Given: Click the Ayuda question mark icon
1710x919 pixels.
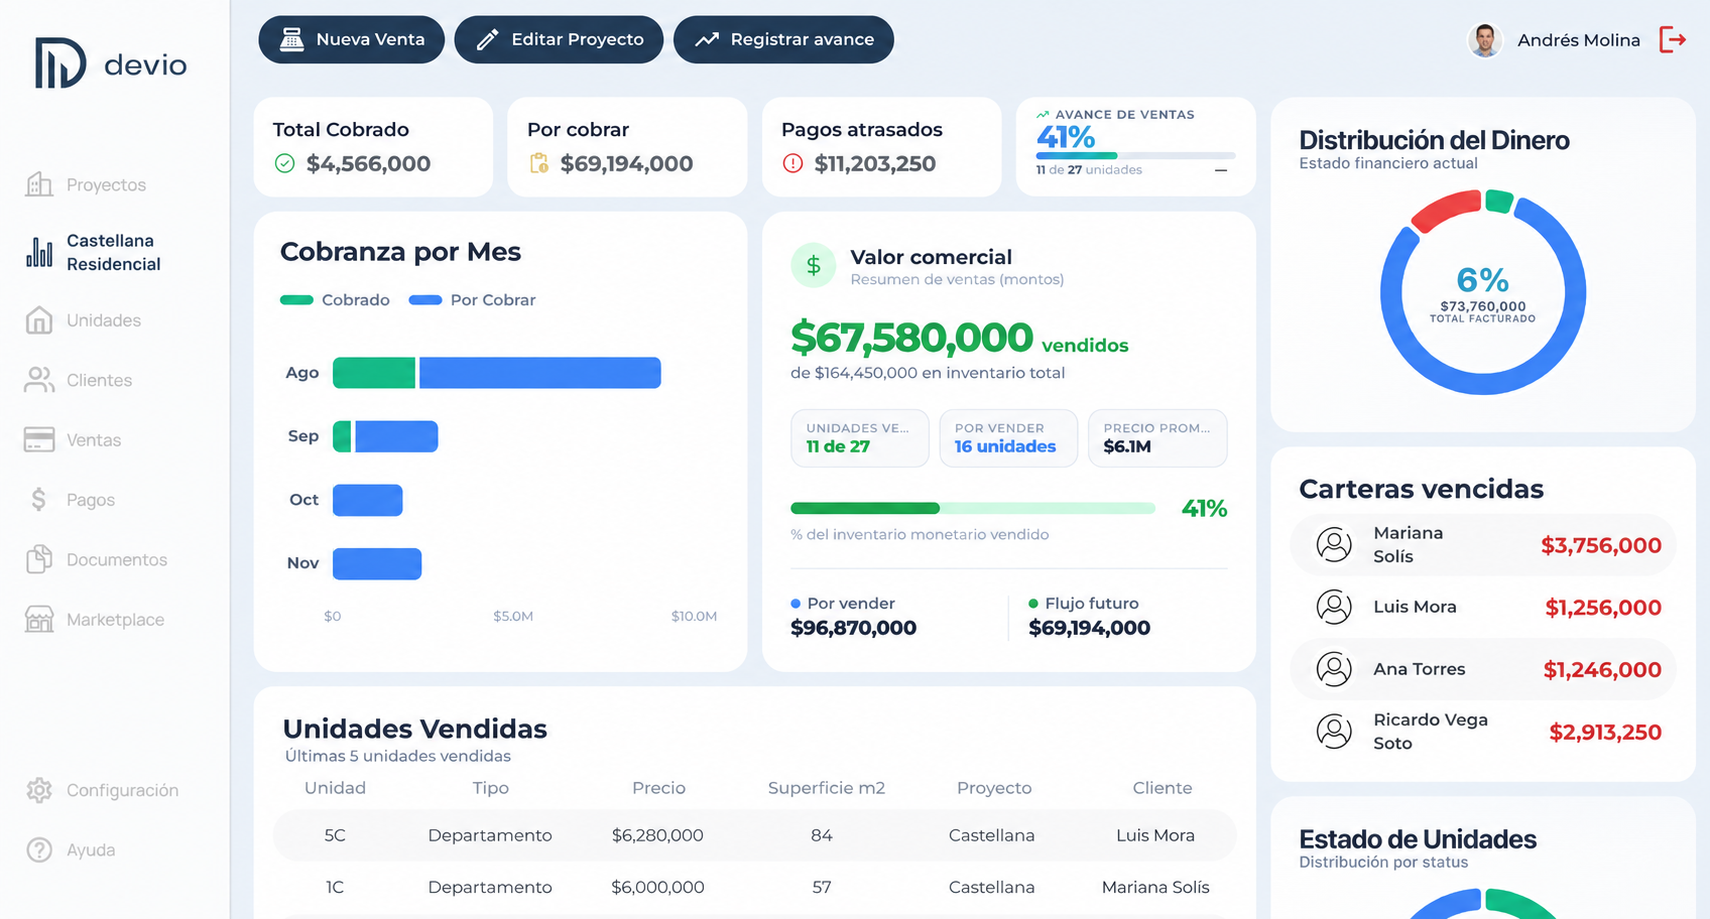Looking at the screenshot, I should [x=39, y=850].
